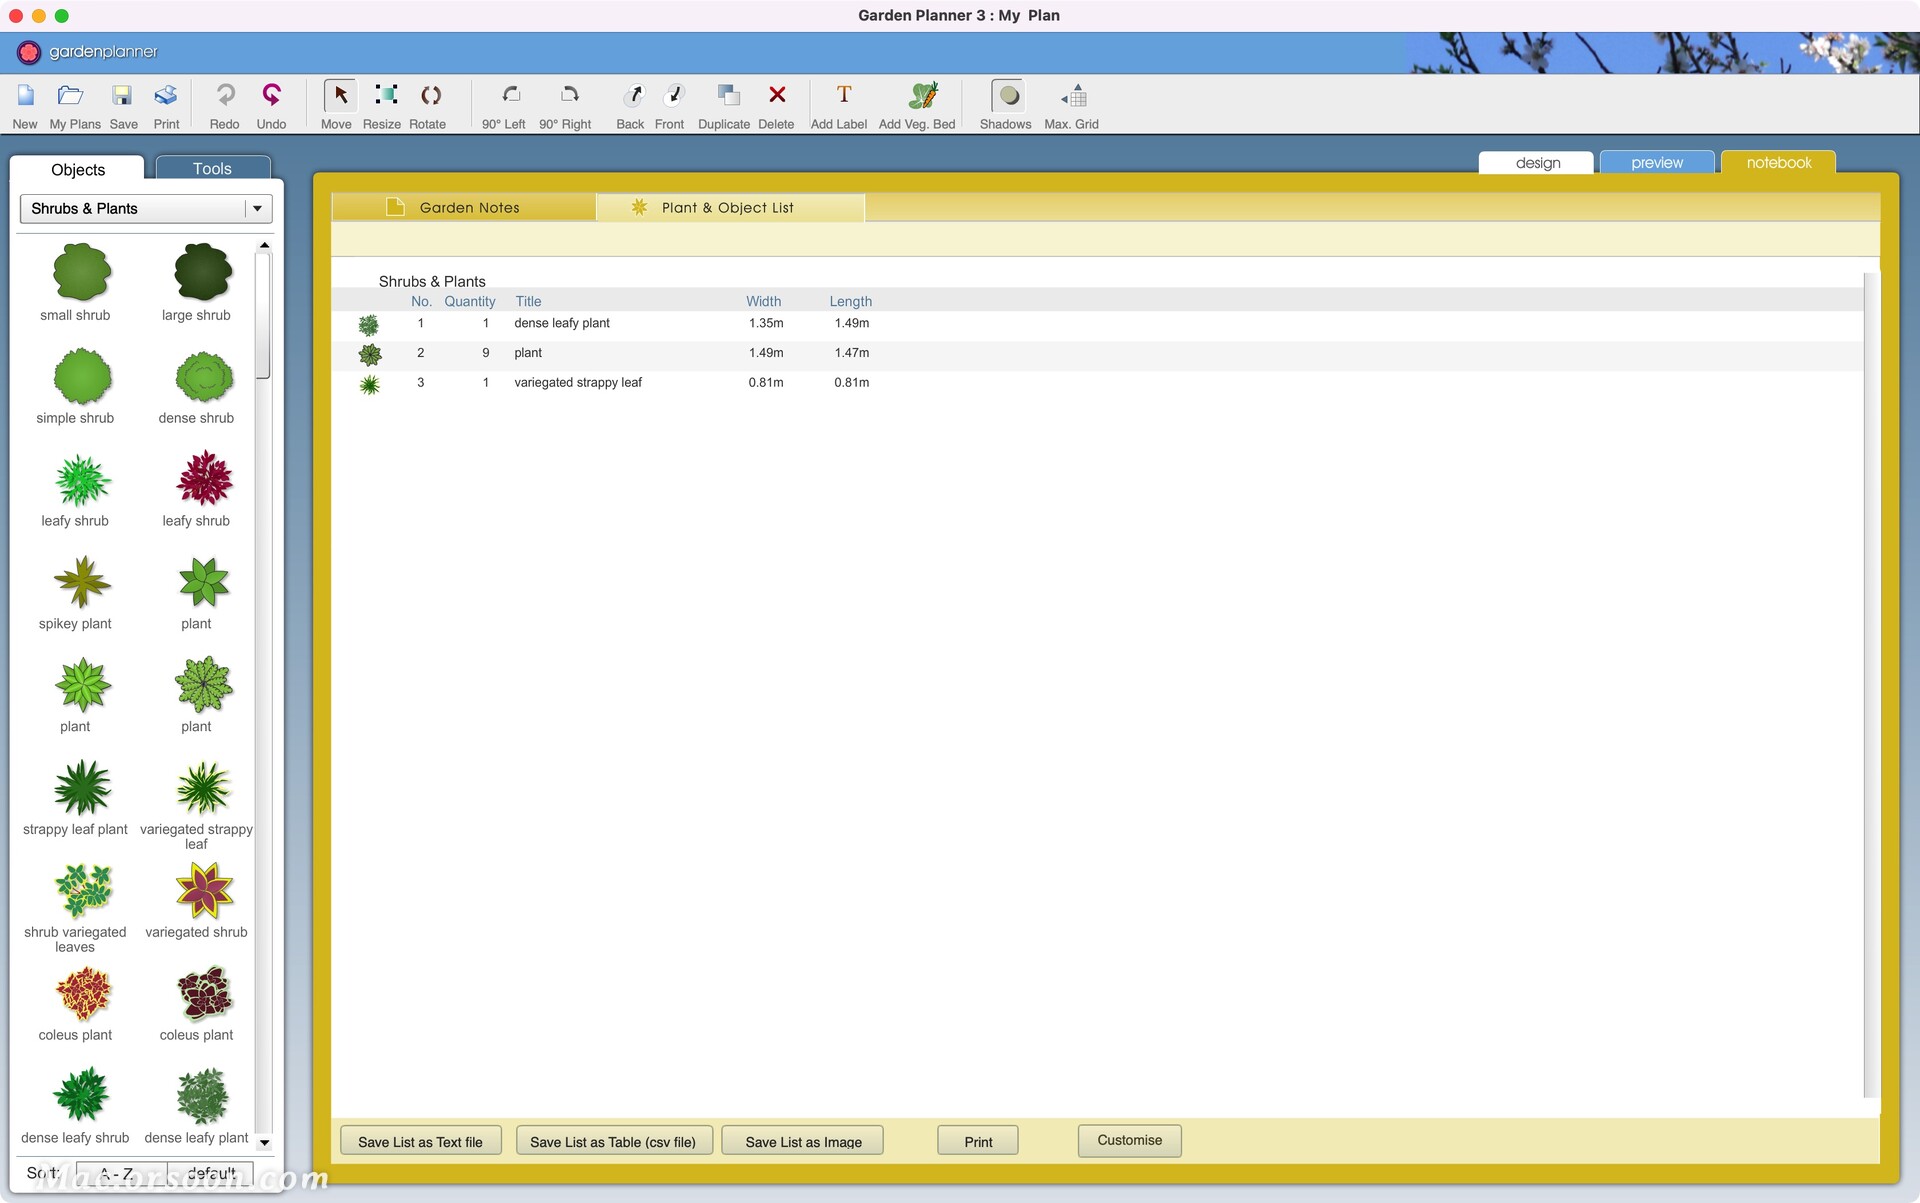Viewport: 1920px width, 1203px height.
Task: Activate the Move tool toggle
Action: click(339, 96)
